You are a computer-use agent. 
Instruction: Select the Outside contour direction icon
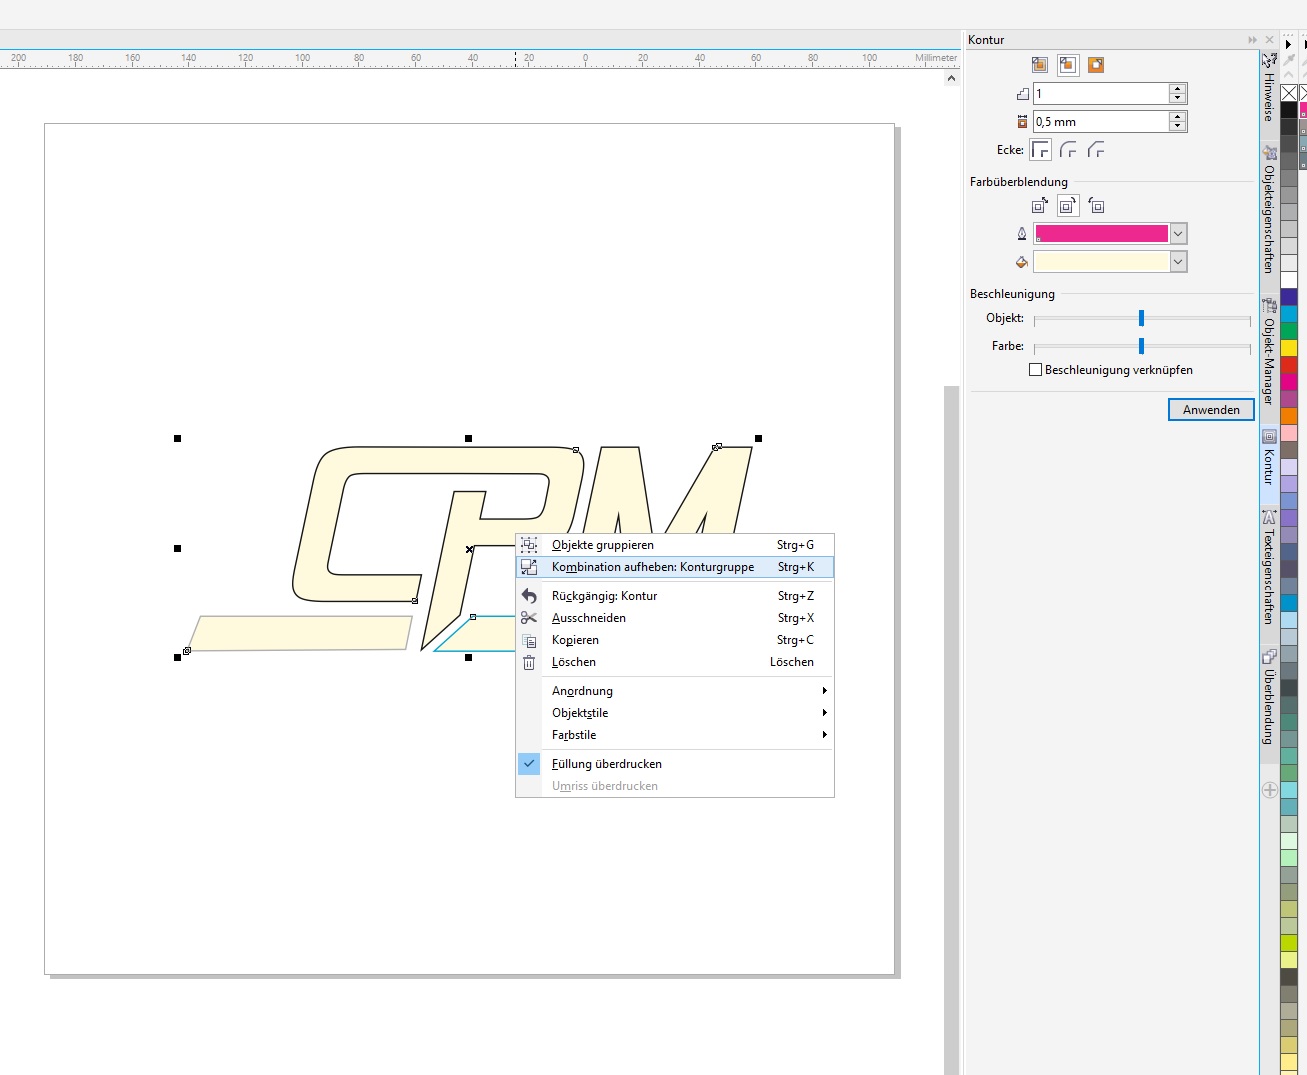pyautogui.click(x=1096, y=65)
